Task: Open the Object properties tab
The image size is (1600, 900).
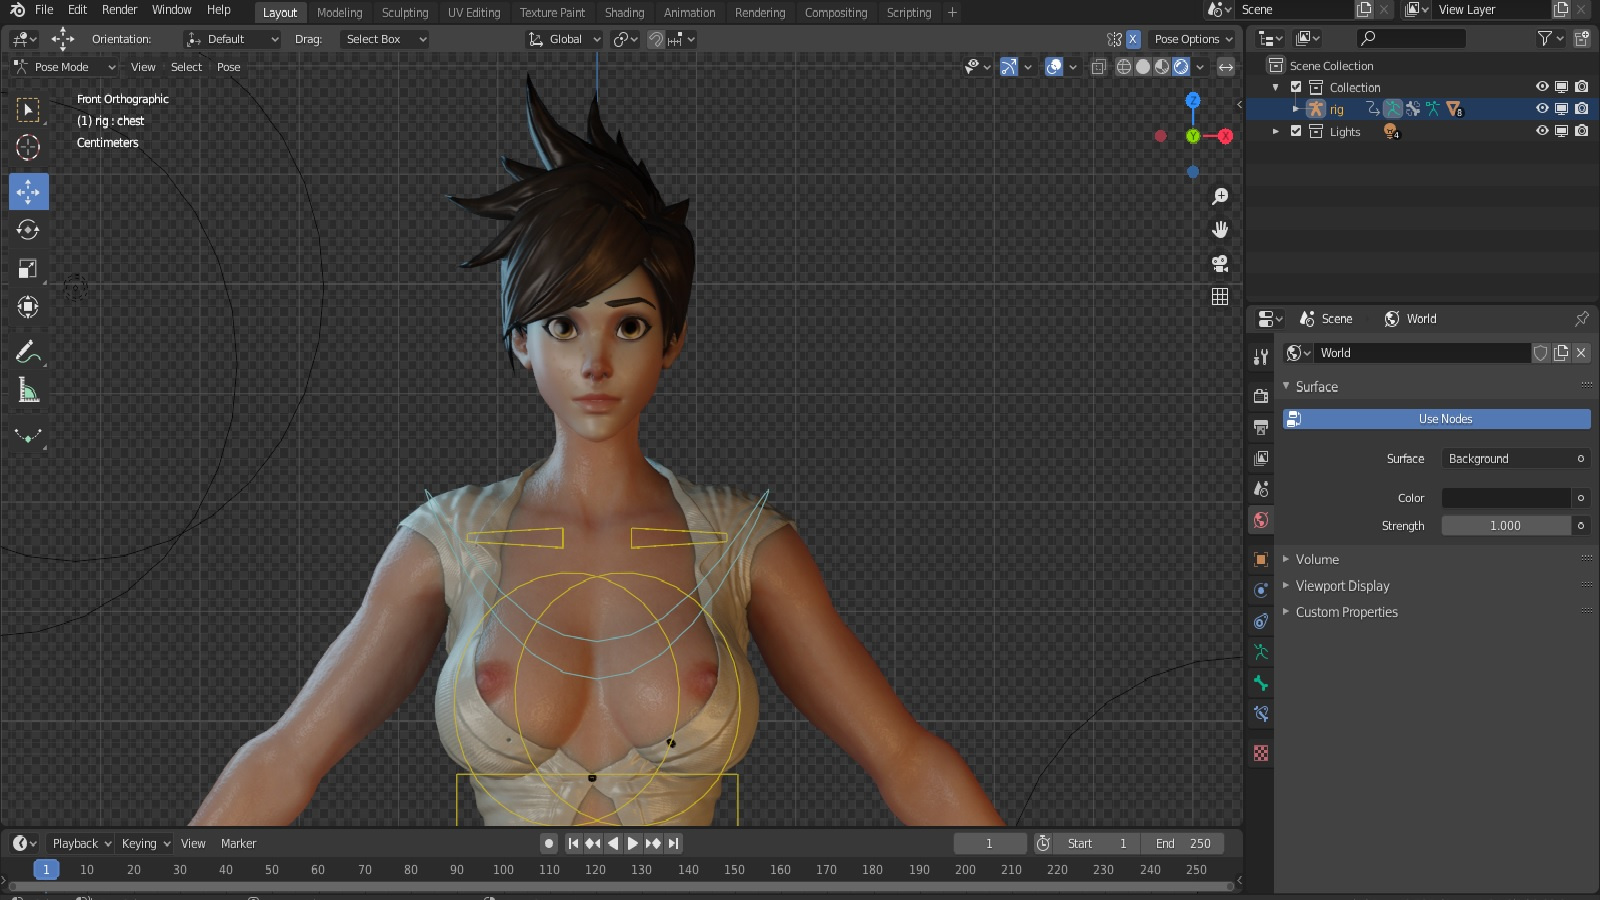Action: pos(1261,559)
